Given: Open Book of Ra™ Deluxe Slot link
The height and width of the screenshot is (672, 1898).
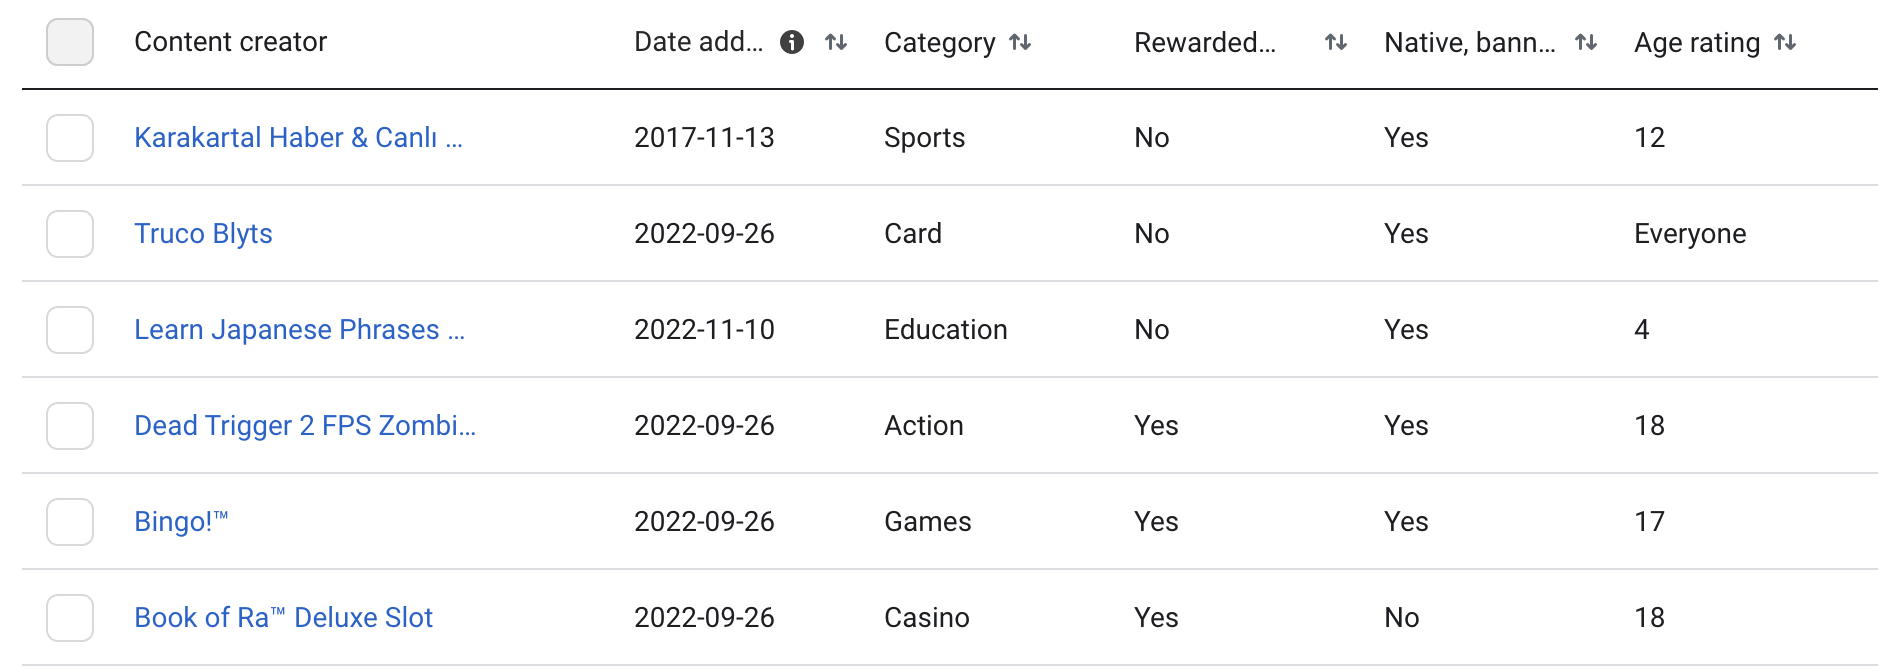Looking at the screenshot, I should (x=283, y=618).
